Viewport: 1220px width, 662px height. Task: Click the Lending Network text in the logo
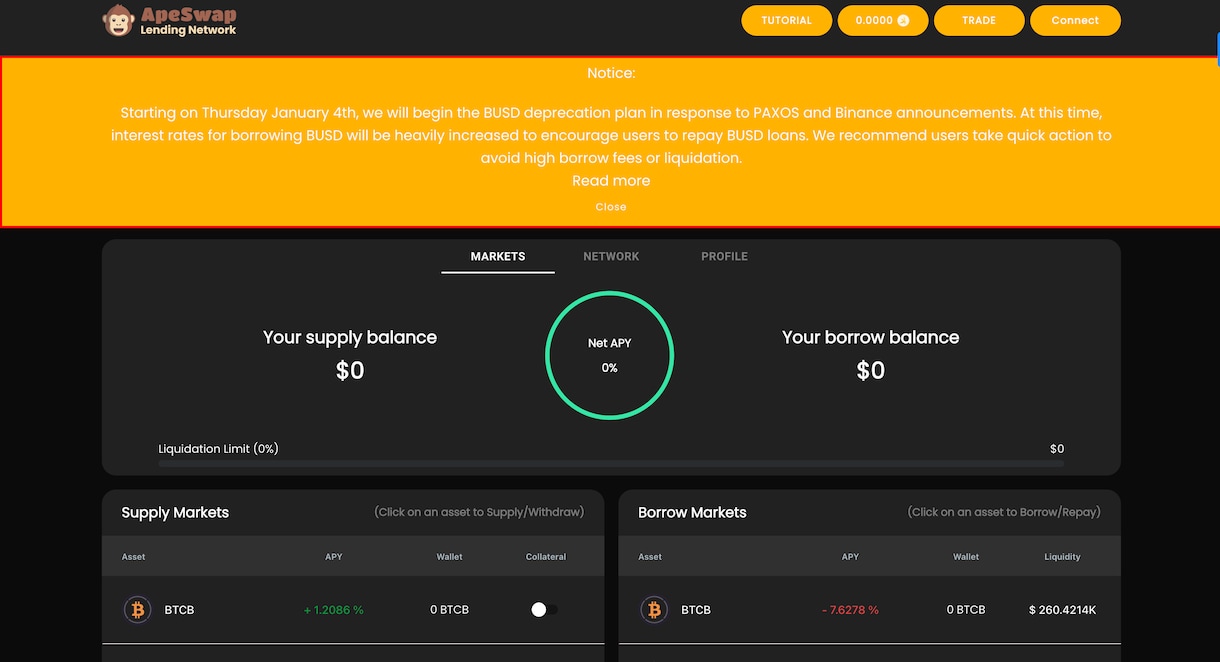(x=189, y=30)
